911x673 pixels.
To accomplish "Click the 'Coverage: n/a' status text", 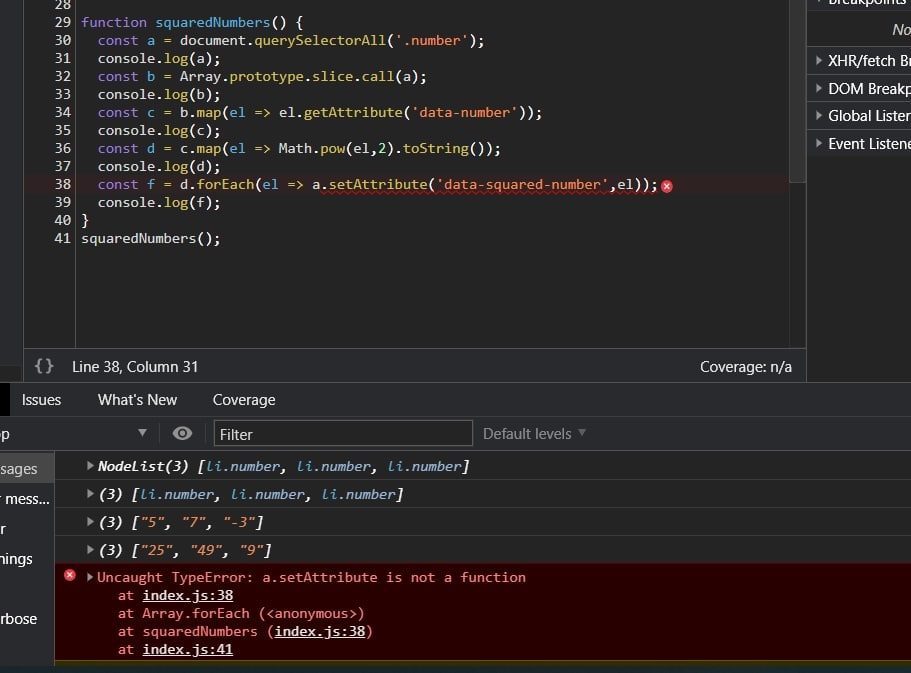I will (745, 367).
